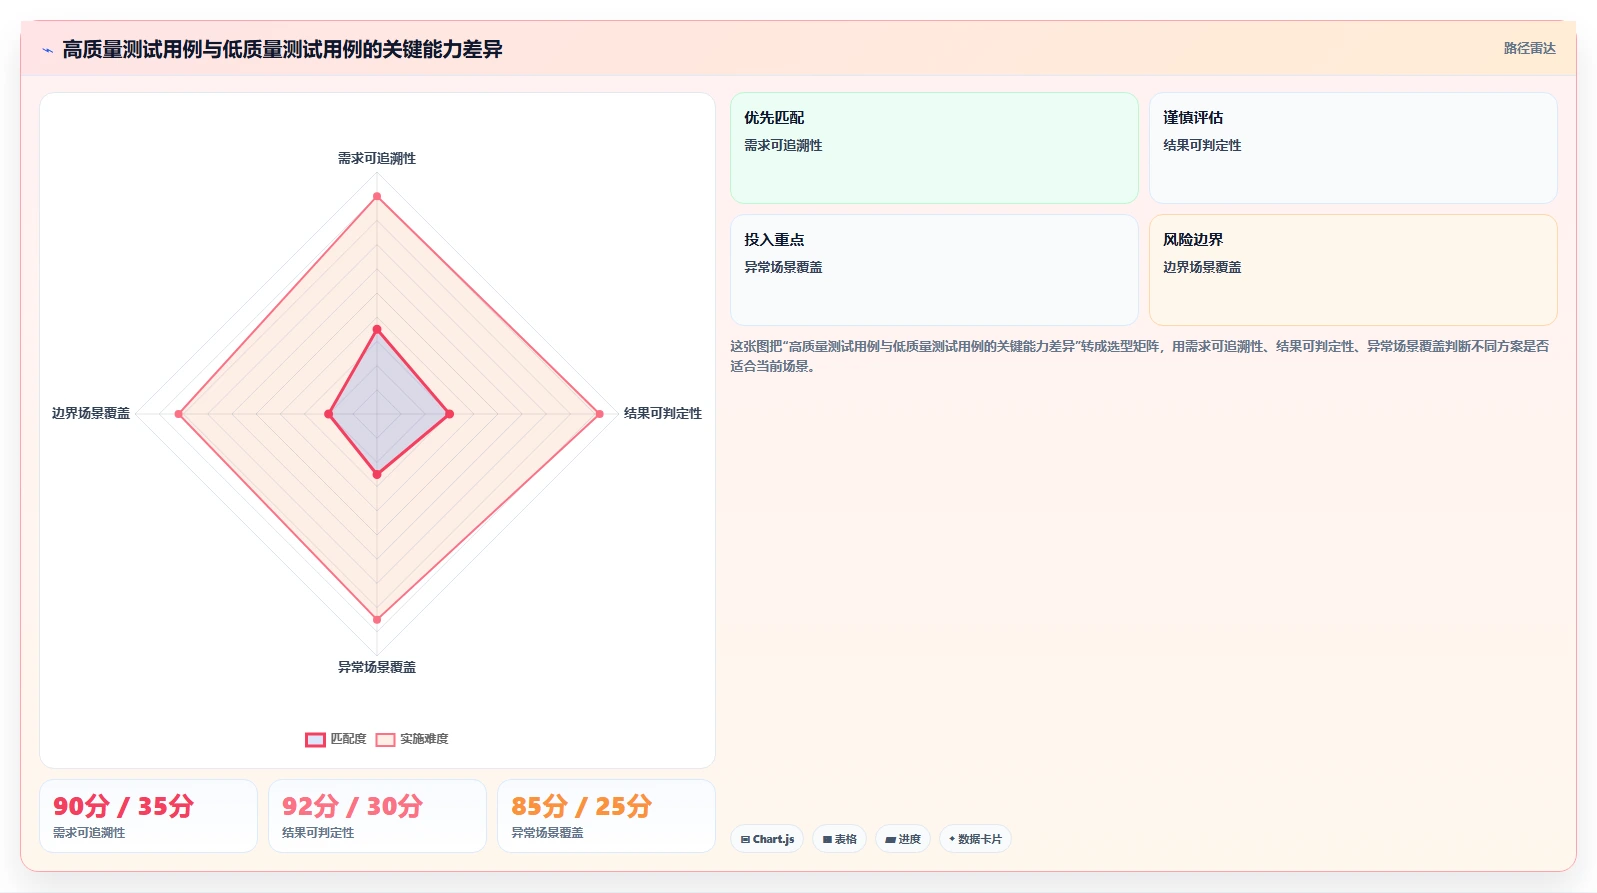Click the Chart.js chip
The image size is (1597, 893).
pyautogui.click(x=767, y=839)
